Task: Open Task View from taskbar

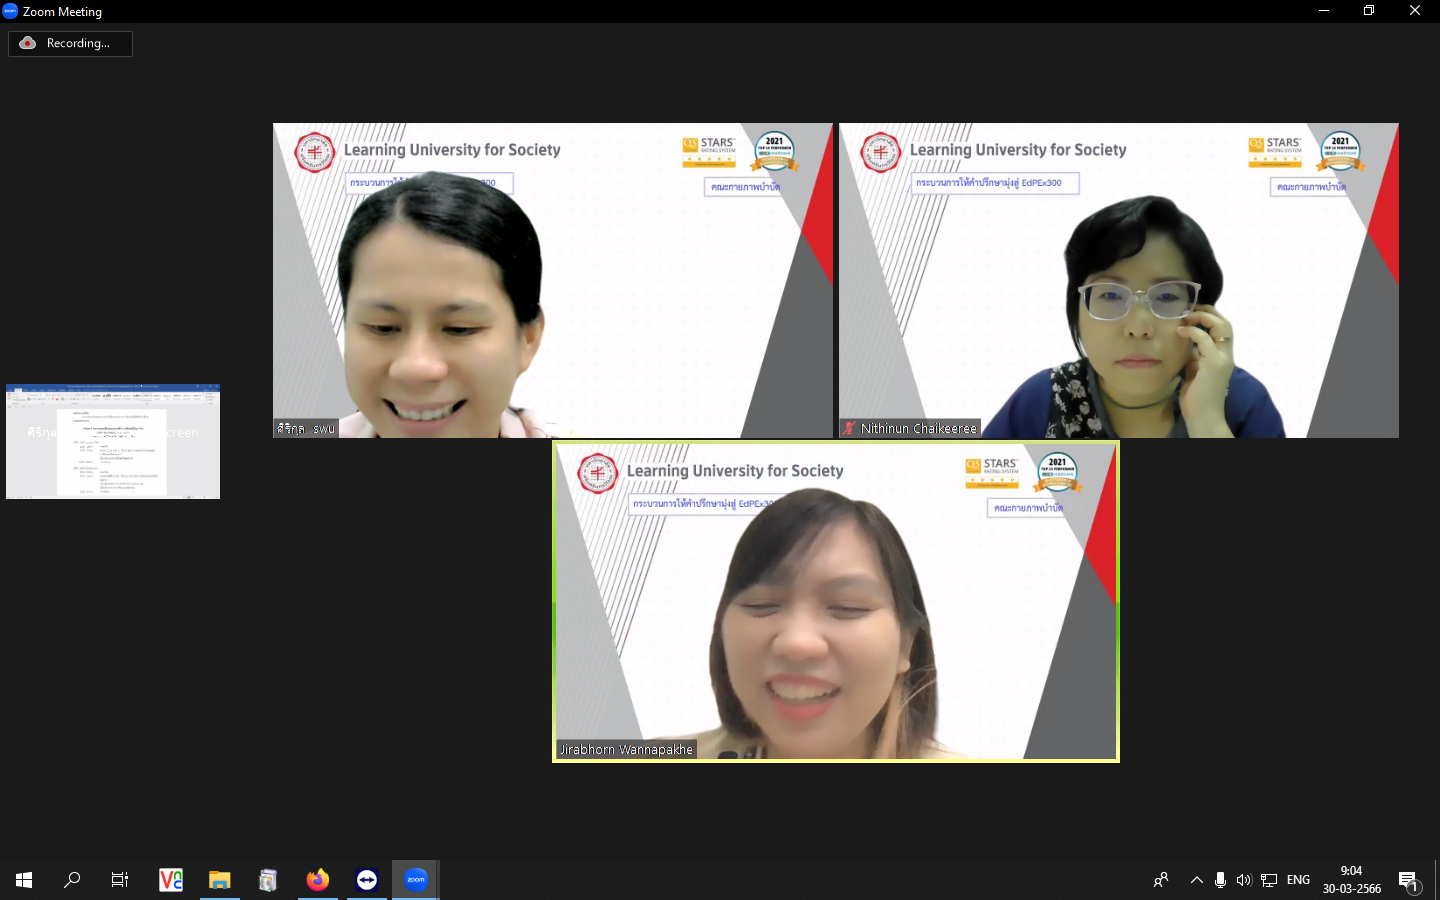Action: 120,880
